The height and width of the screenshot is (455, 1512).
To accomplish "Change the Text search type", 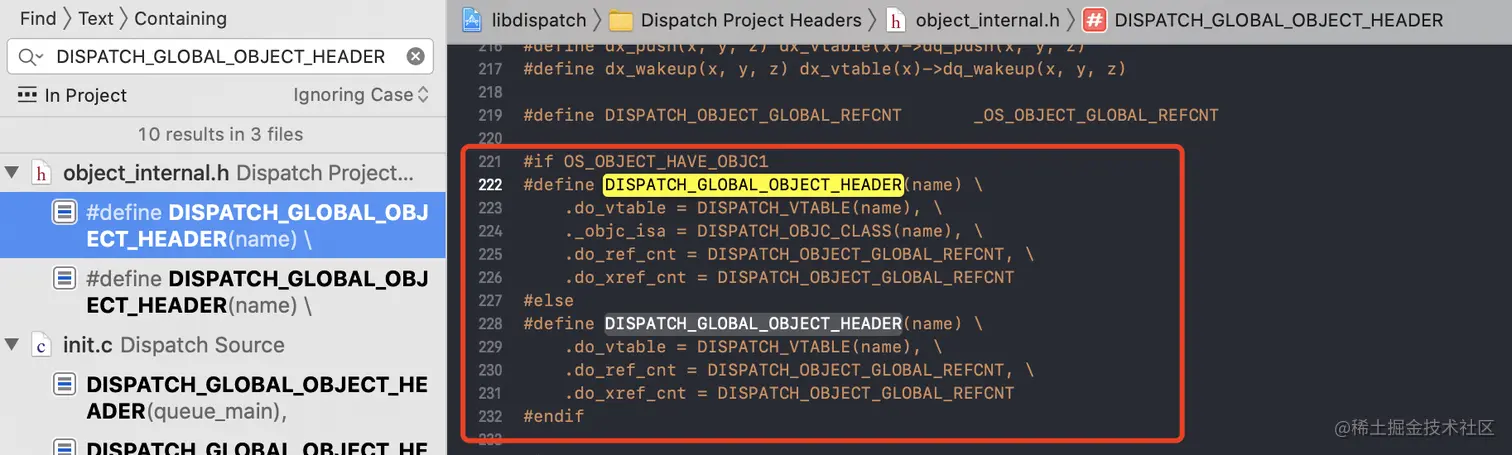I will (x=96, y=18).
